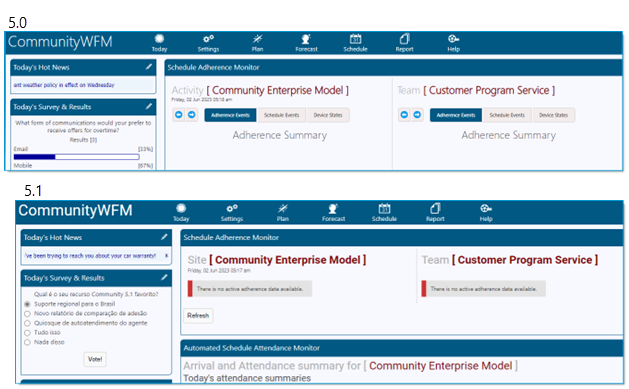
Task: Click Qual é o seu recurso survey question
Action: click(x=96, y=294)
